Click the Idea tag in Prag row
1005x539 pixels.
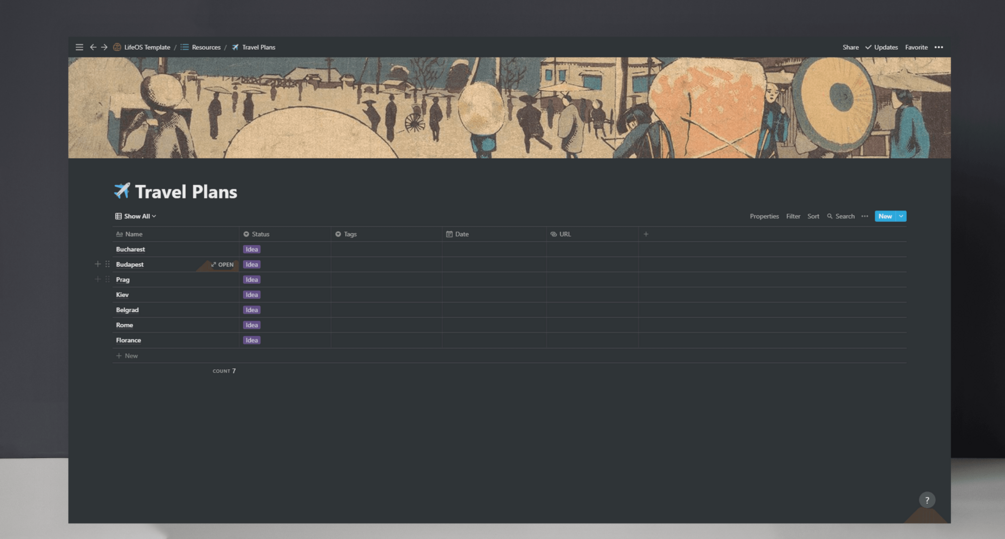click(x=251, y=280)
